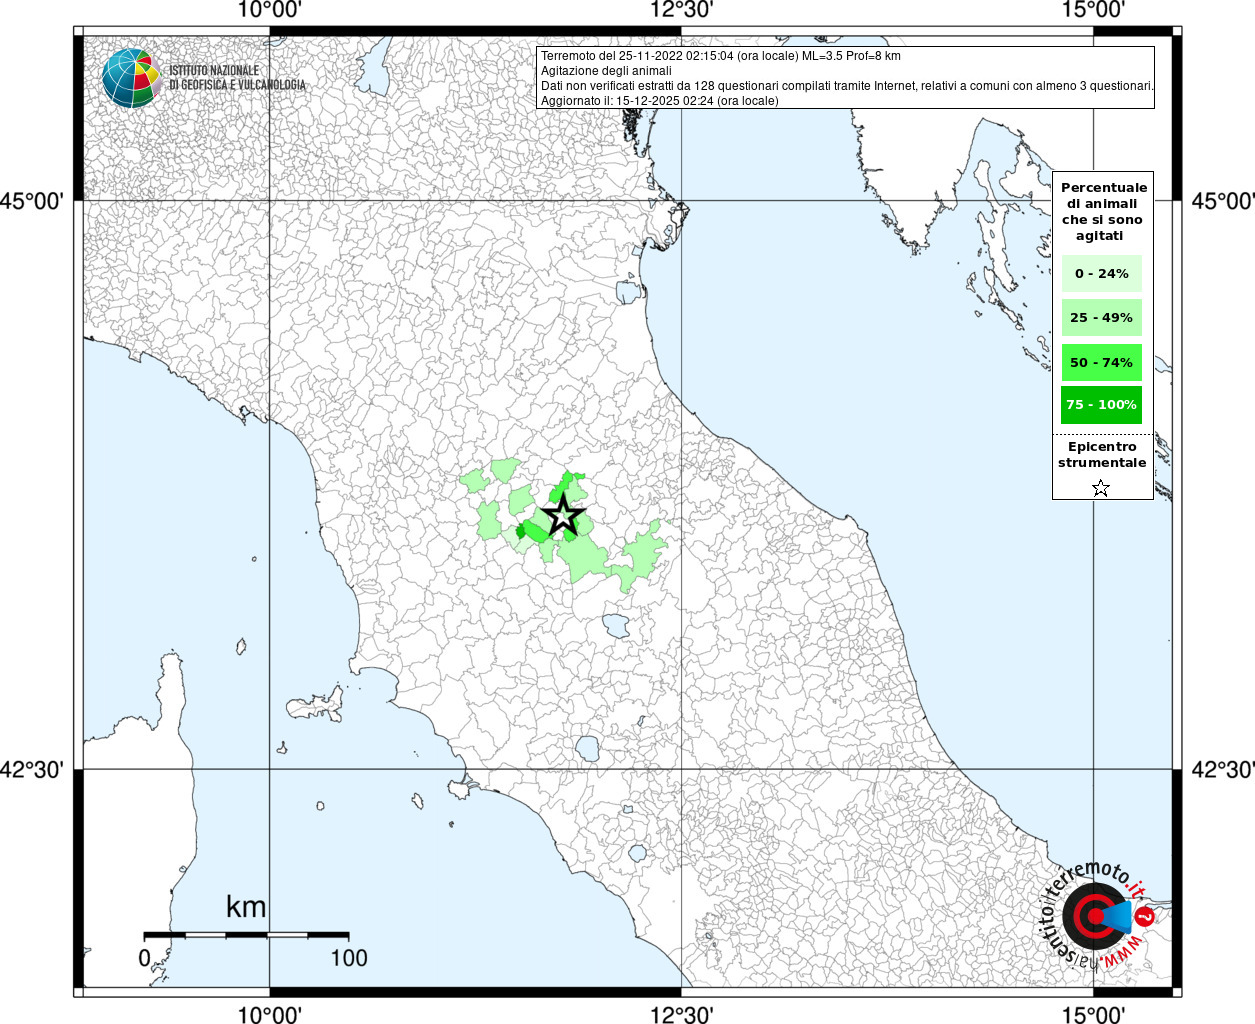This screenshot has height=1024, width=1255.
Task: Click the right 42°30' latitude label
Action: 1223,770
